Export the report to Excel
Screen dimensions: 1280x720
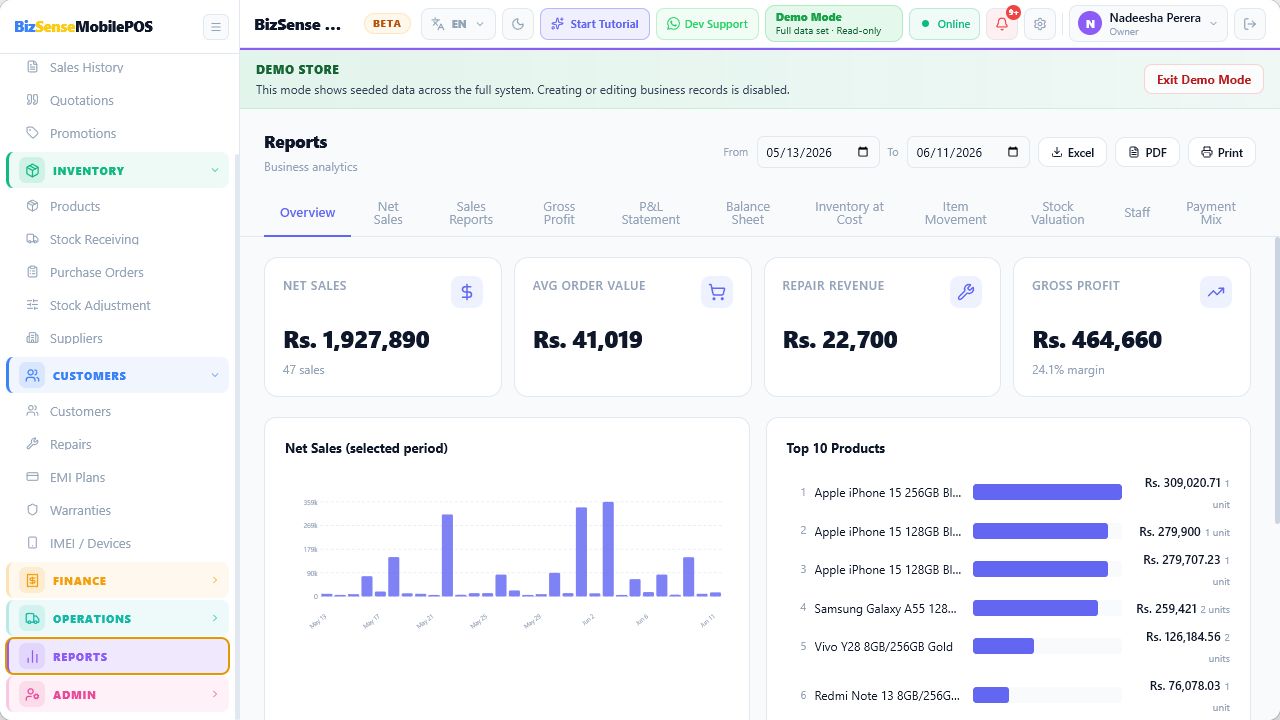[1072, 152]
